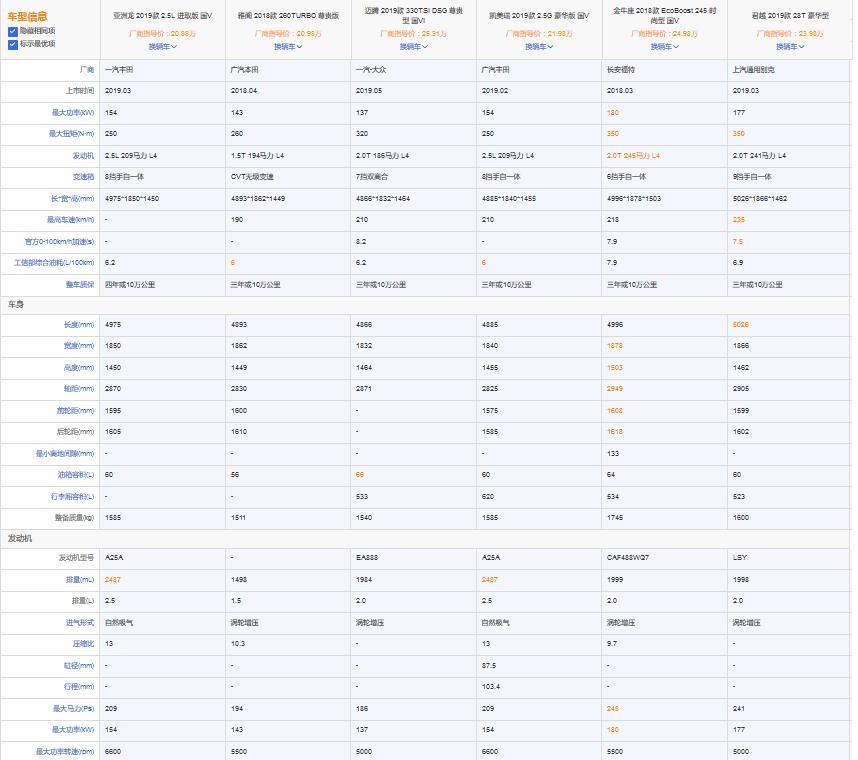
Task: Click the 最大功率转速(rpm) parameter link
Action: pyautogui.click(x=65, y=752)
